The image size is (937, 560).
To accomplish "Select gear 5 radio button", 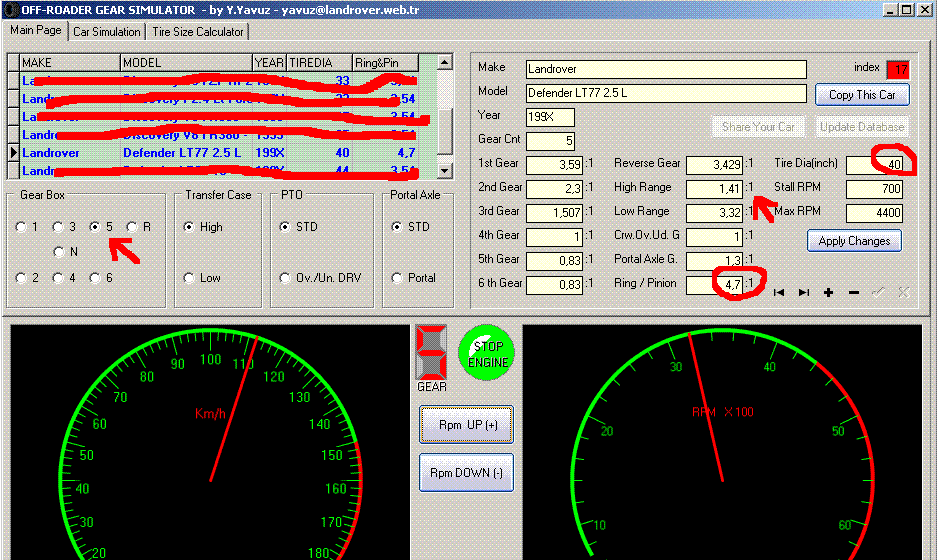I will tap(94, 227).
